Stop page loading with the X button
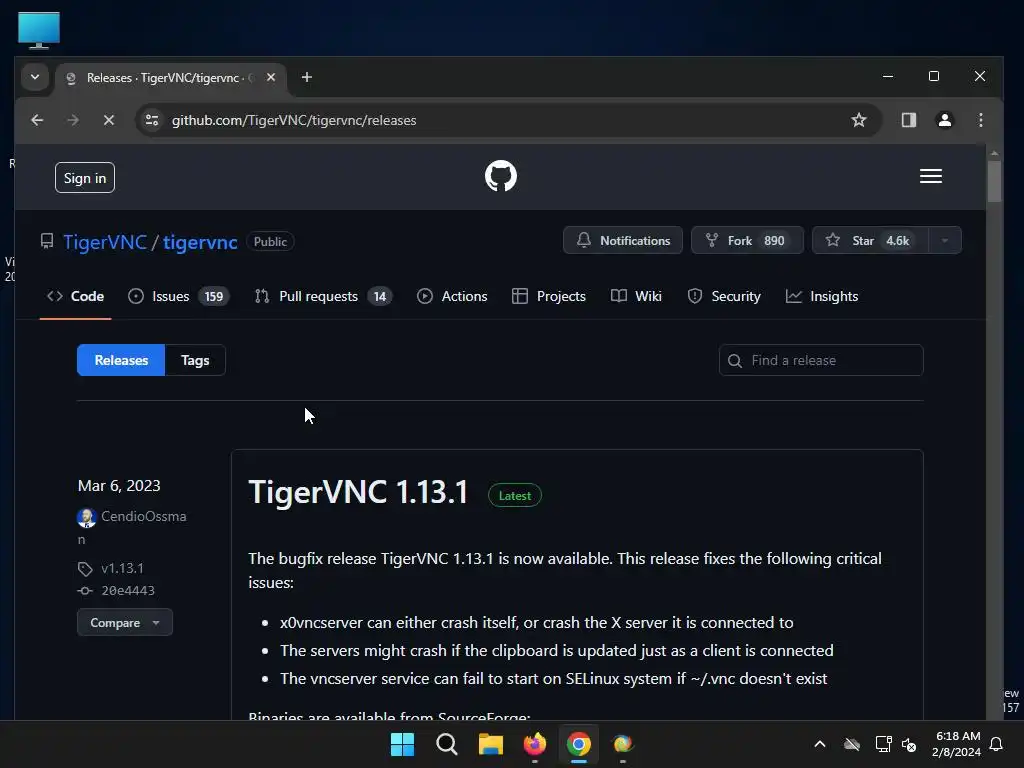Image resolution: width=1024 pixels, height=768 pixels. click(109, 120)
